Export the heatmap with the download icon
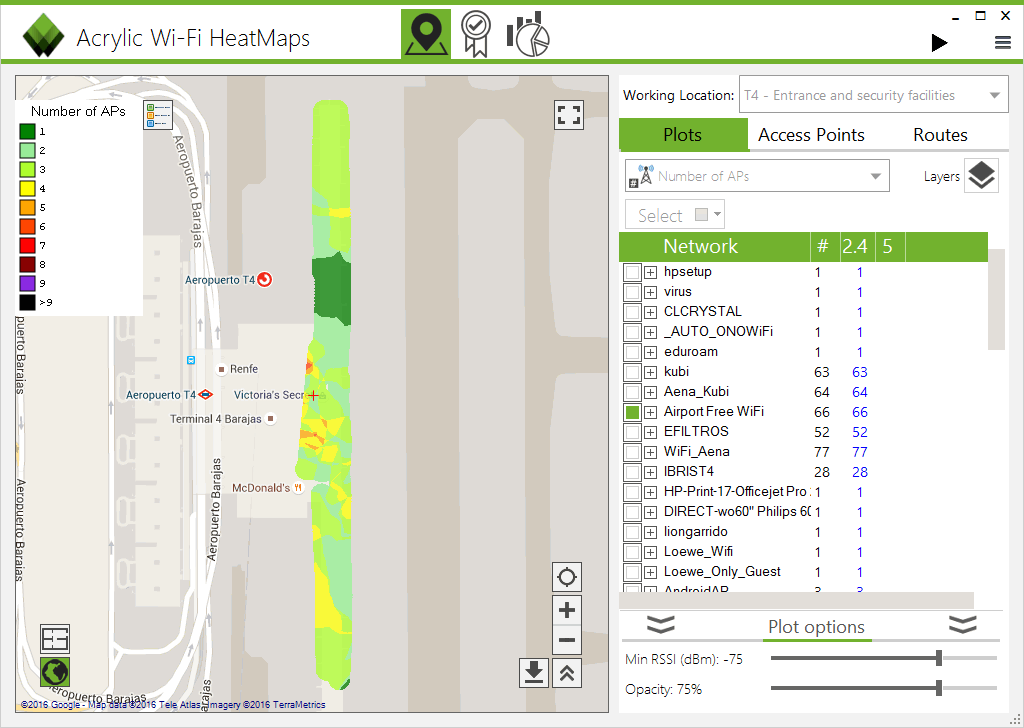 (x=534, y=673)
